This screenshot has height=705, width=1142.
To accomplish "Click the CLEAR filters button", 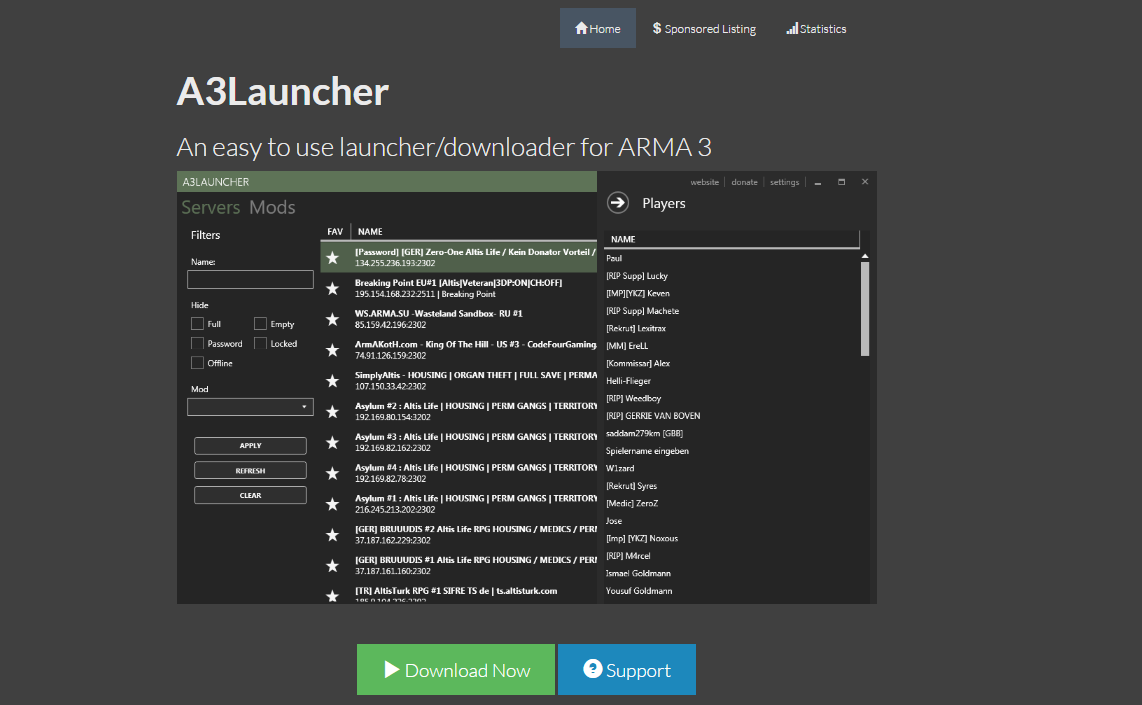I will click(x=251, y=495).
